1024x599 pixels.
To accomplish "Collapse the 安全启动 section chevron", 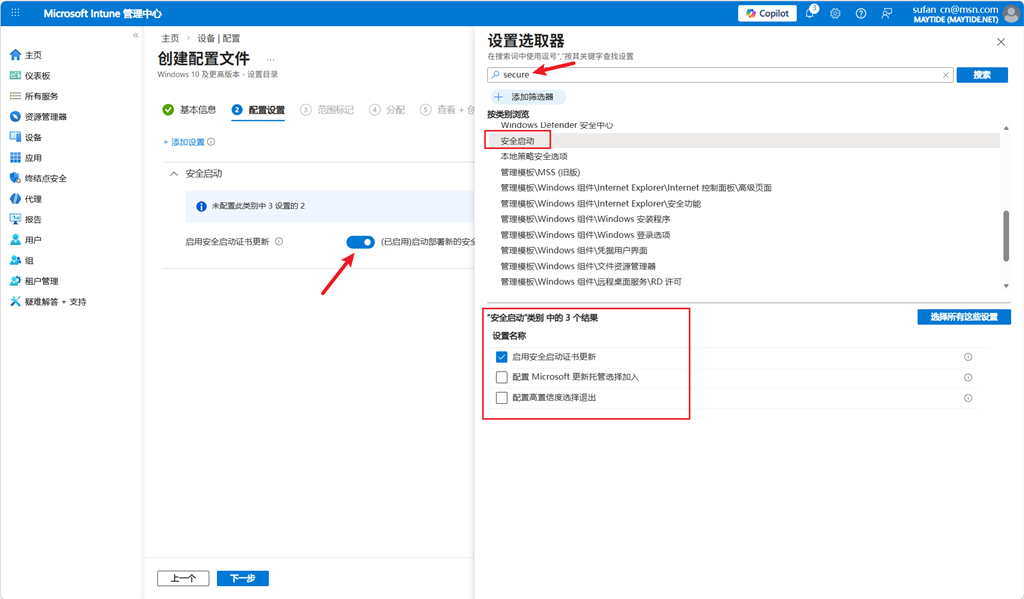I will point(174,174).
